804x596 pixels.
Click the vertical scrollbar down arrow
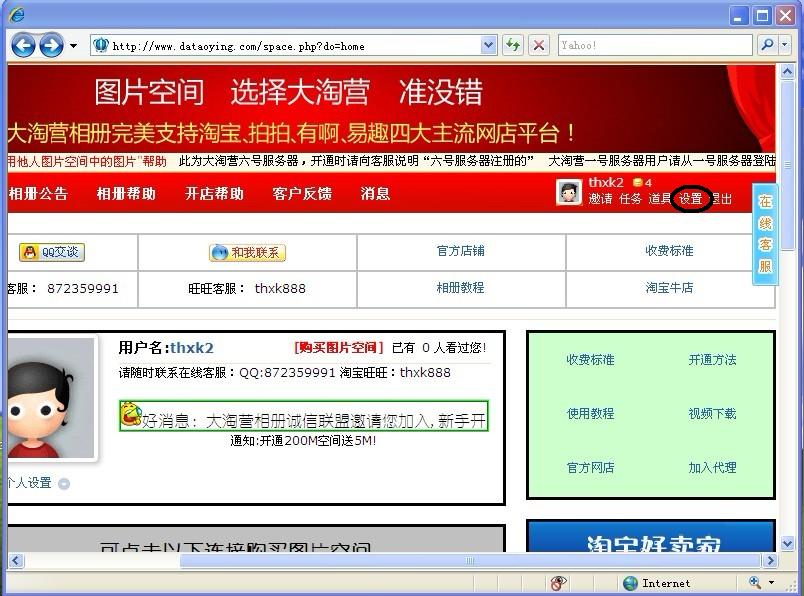point(788,544)
